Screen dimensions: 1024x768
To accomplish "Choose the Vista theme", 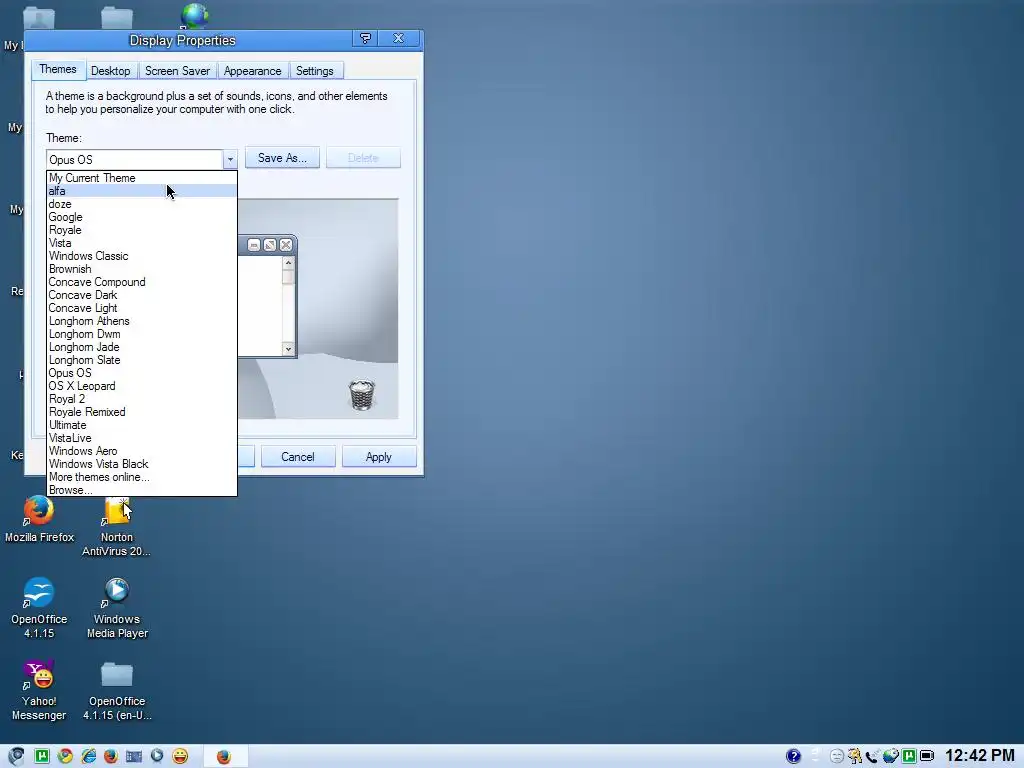I will (142, 243).
